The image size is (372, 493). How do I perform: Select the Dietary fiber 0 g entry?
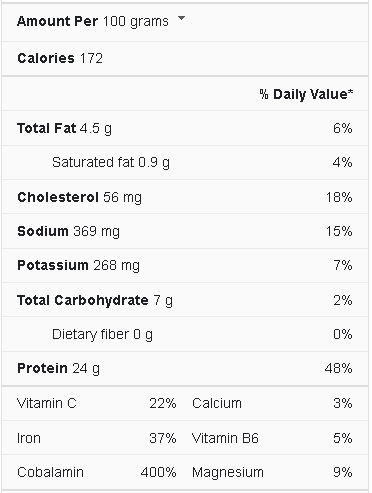[102, 334]
